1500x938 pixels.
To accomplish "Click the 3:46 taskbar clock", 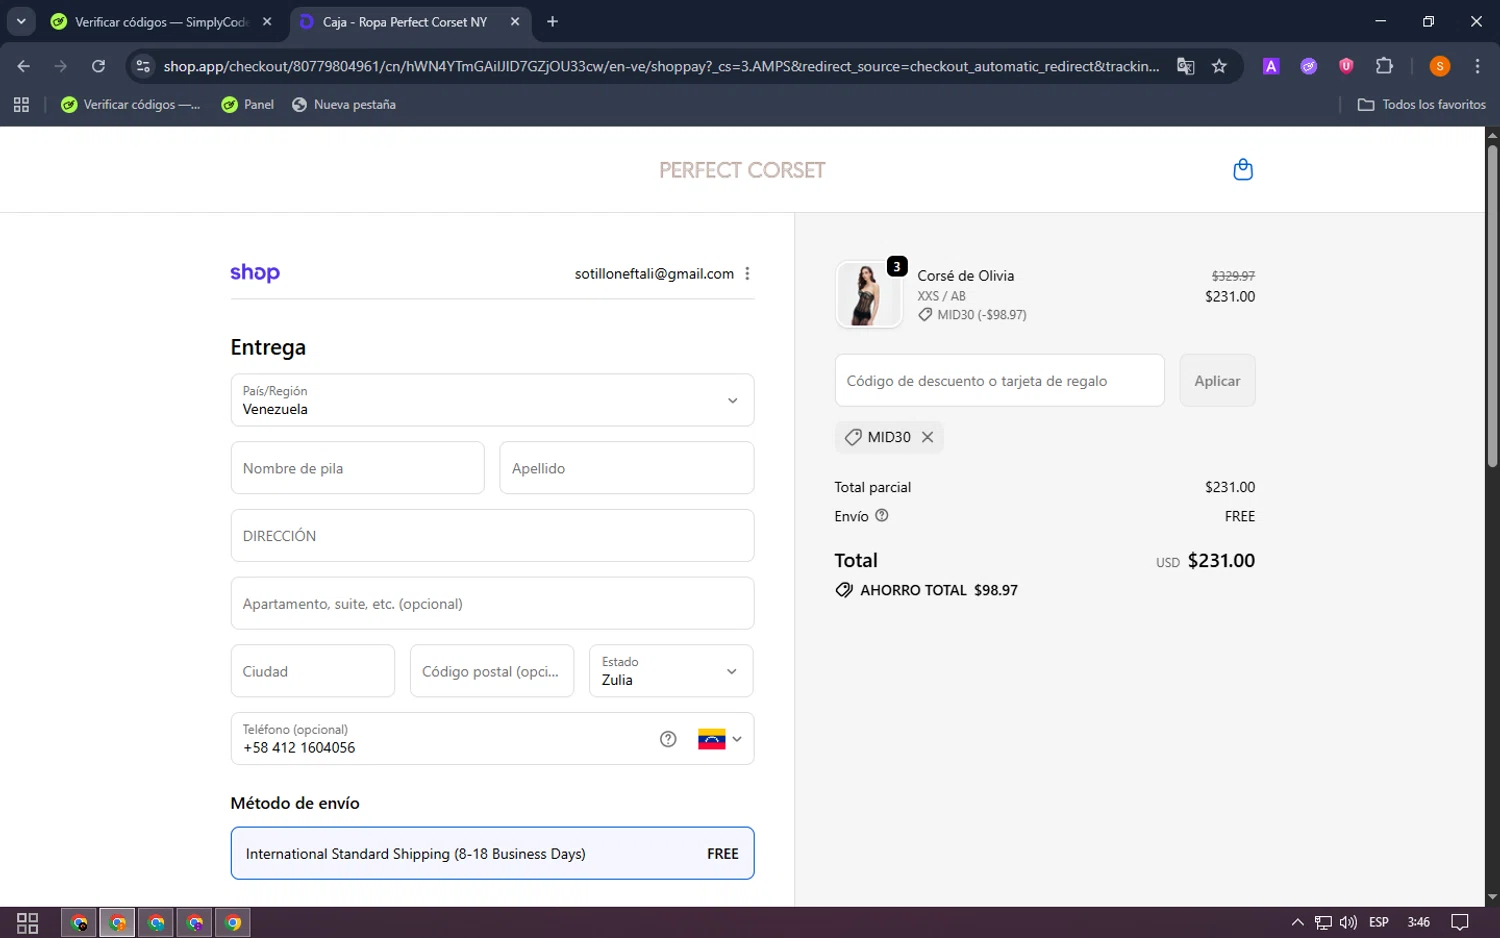I will click(x=1418, y=922).
